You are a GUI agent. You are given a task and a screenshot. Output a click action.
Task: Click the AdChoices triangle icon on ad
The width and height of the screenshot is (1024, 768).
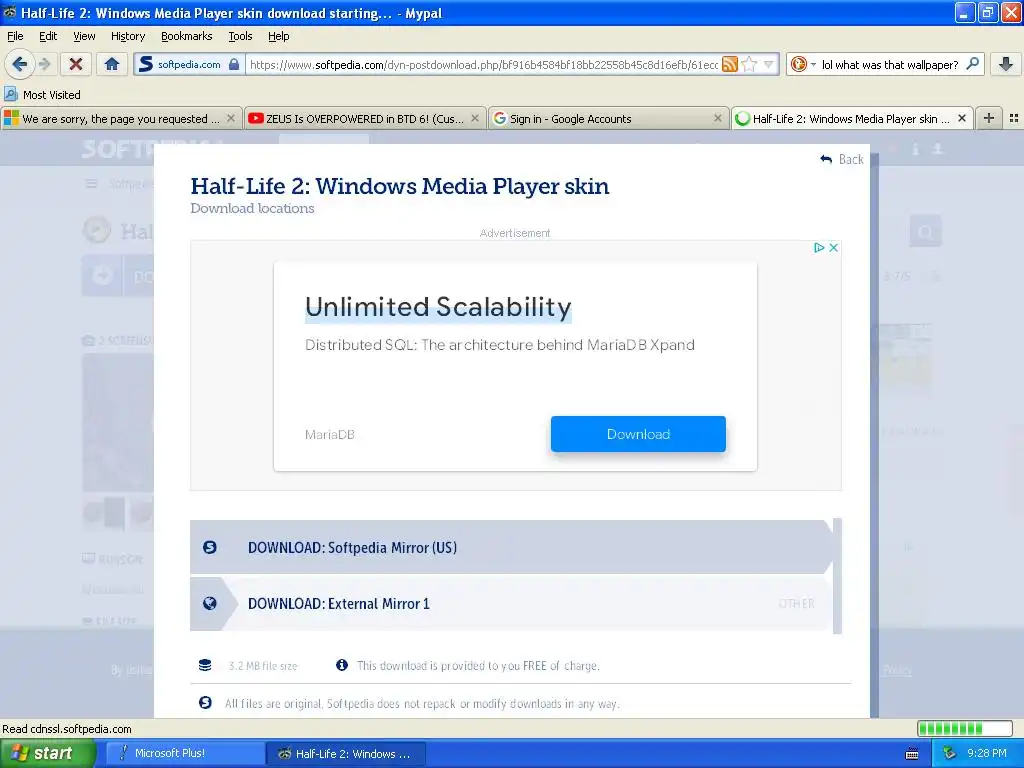tap(819, 248)
